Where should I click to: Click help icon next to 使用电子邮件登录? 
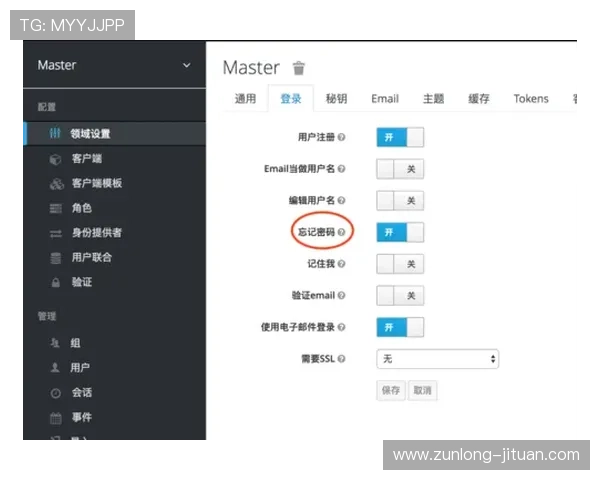click(x=341, y=327)
